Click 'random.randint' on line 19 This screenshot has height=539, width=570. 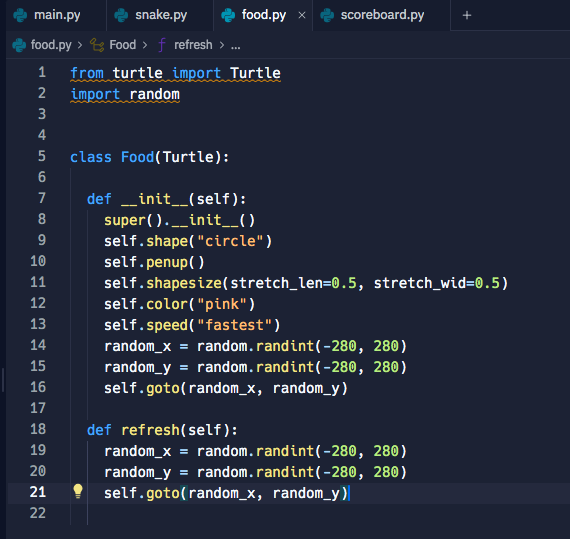tap(255, 451)
